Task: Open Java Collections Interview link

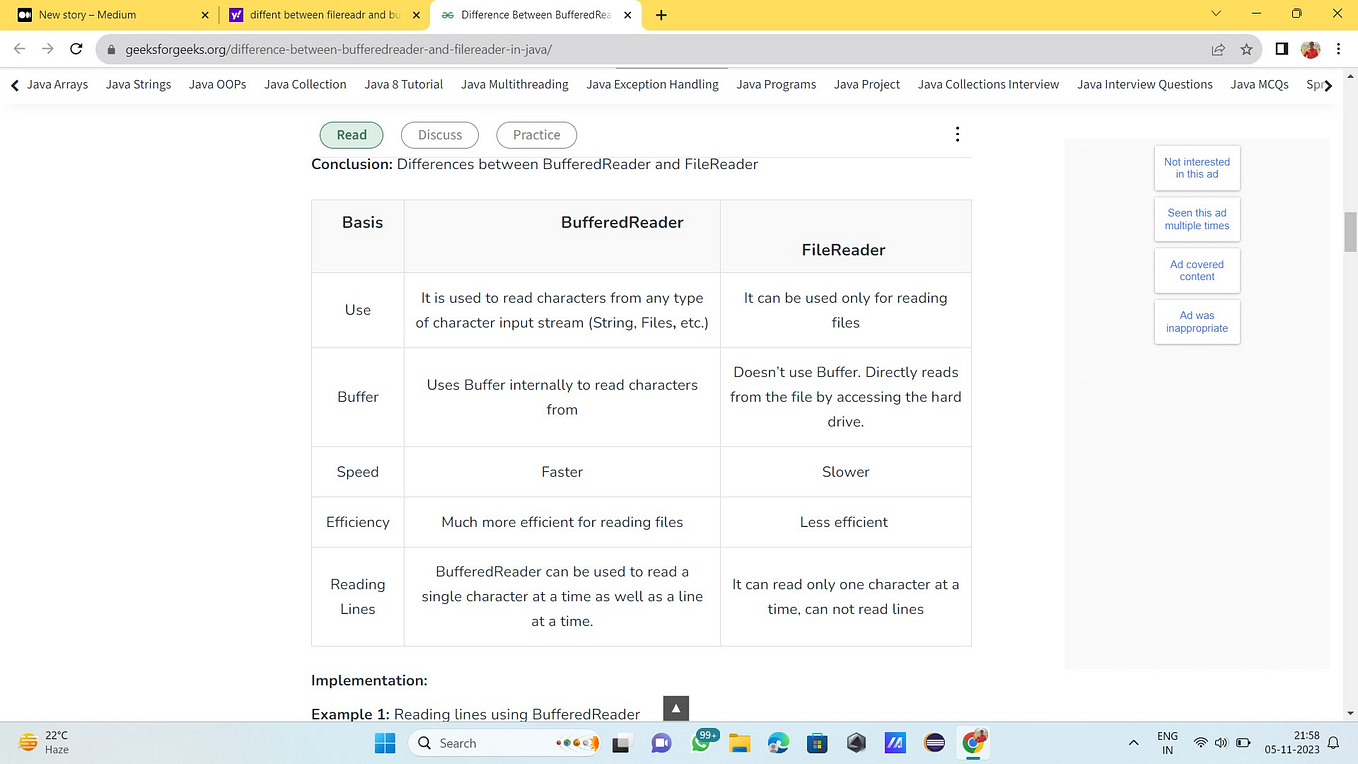Action: 988,85
